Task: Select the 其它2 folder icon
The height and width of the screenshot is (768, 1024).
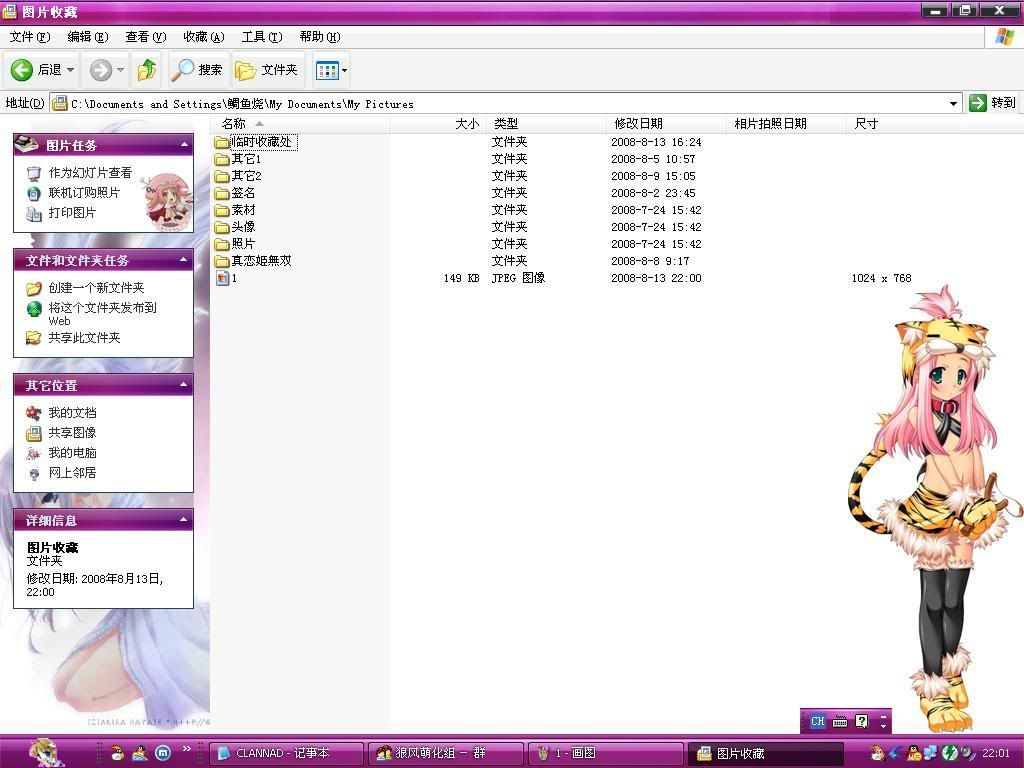Action: tap(222, 176)
